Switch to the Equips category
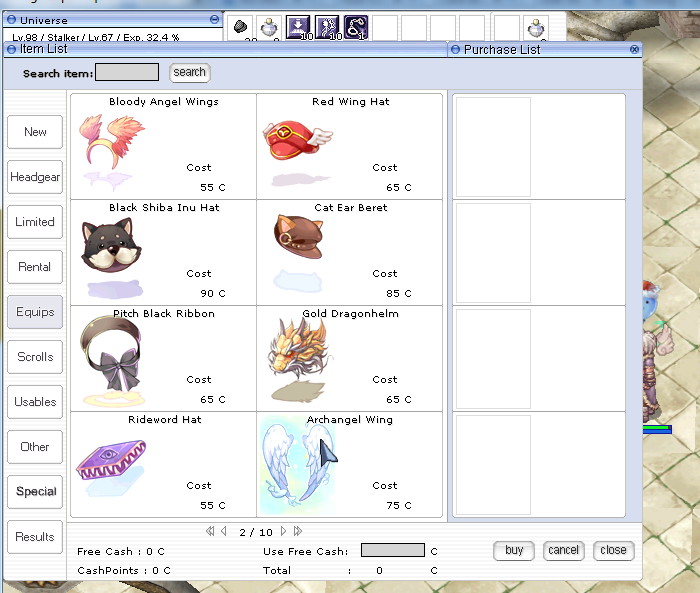 click(x=35, y=312)
